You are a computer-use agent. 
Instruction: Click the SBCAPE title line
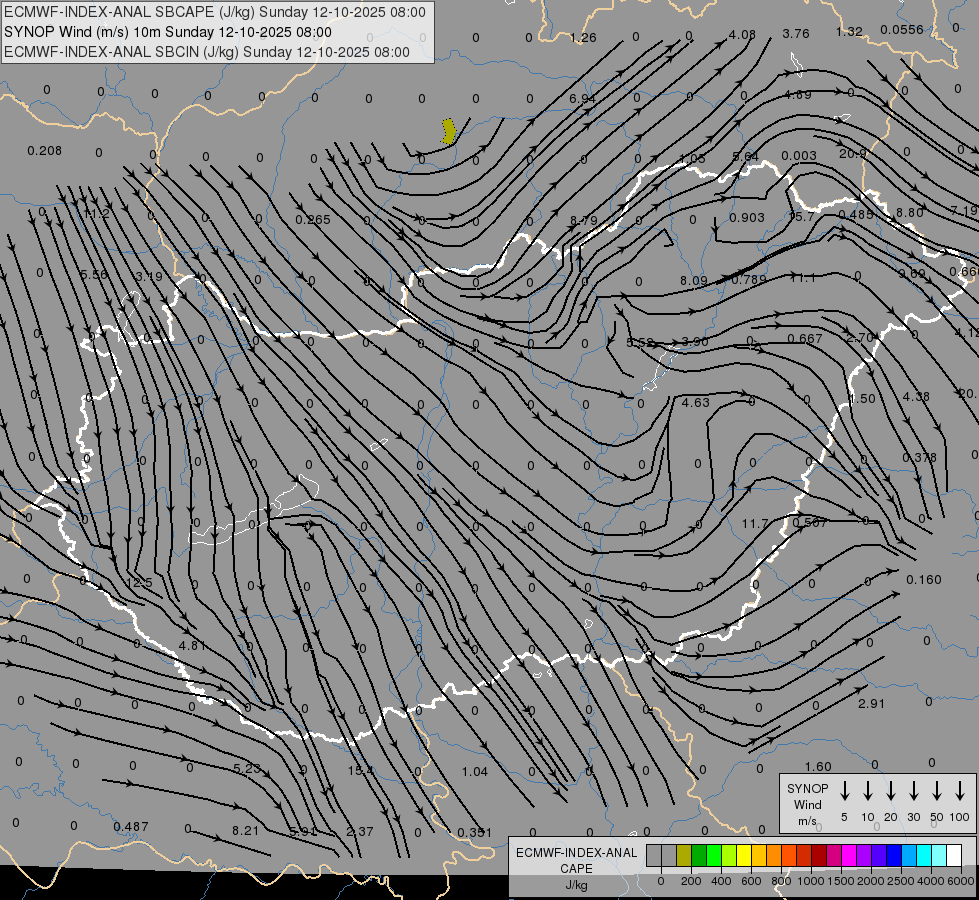pos(215,12)
